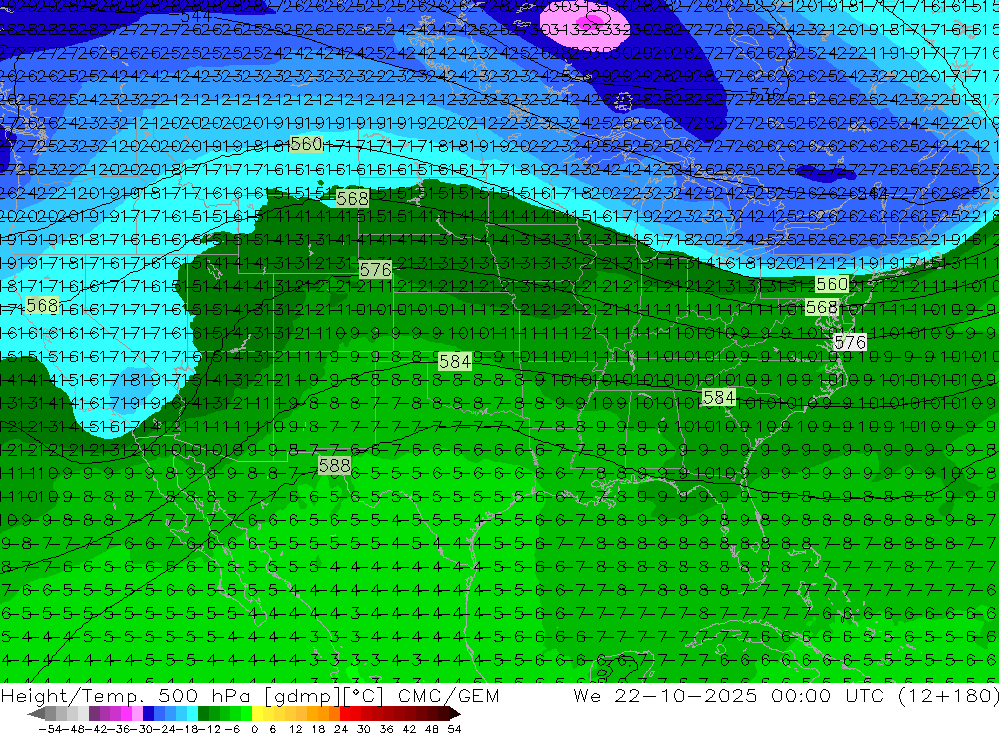Click the '-30' legend value
This screenshot has width=1000, height=733.
tap(142, 729)
